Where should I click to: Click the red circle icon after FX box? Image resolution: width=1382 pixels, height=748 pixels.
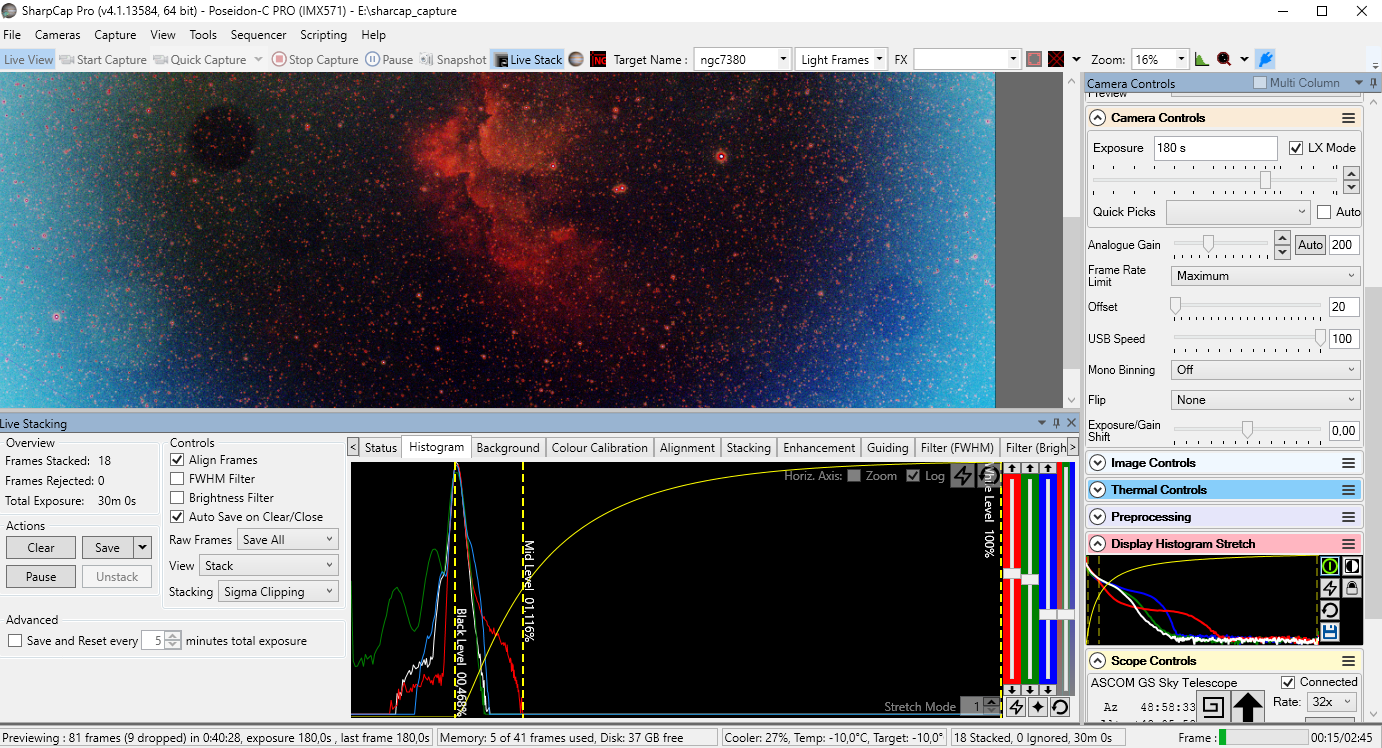click(1034, 60)
